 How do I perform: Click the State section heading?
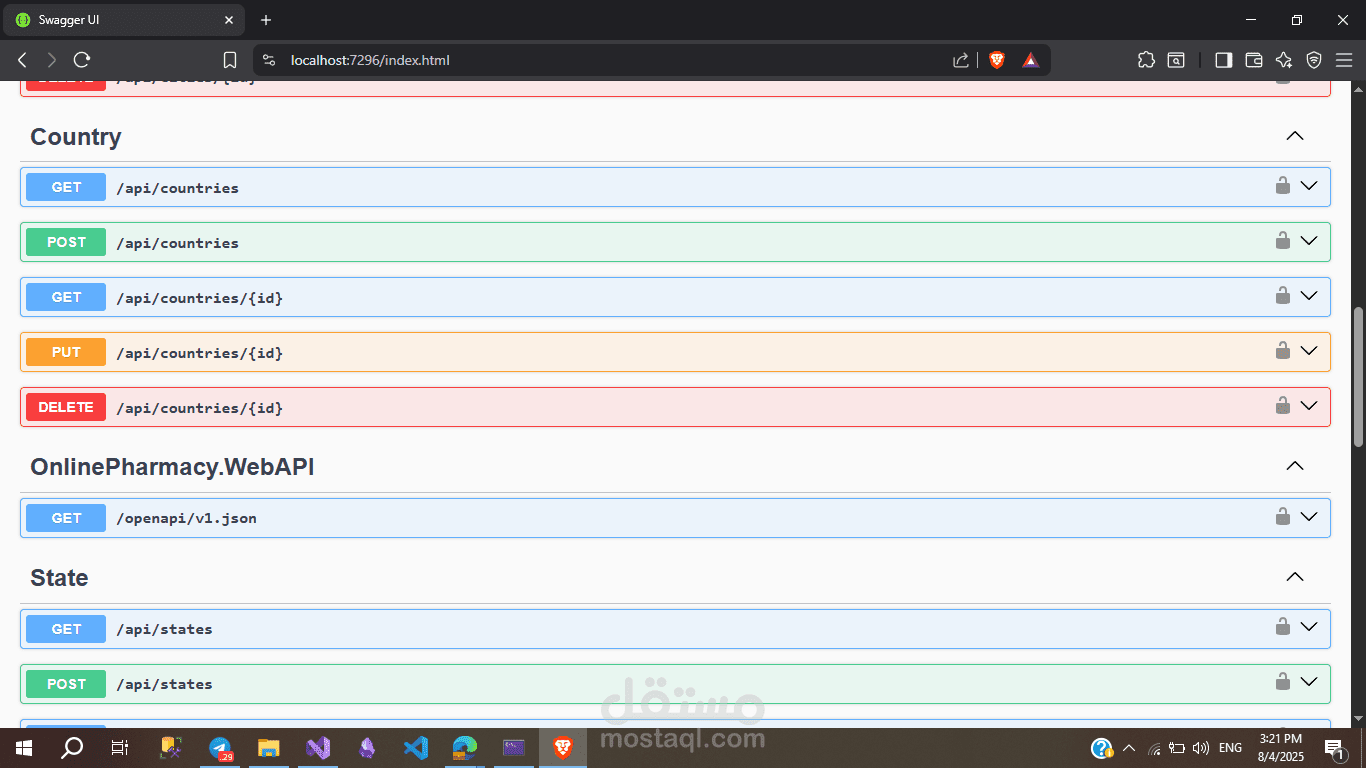click(x=59, y=578)
